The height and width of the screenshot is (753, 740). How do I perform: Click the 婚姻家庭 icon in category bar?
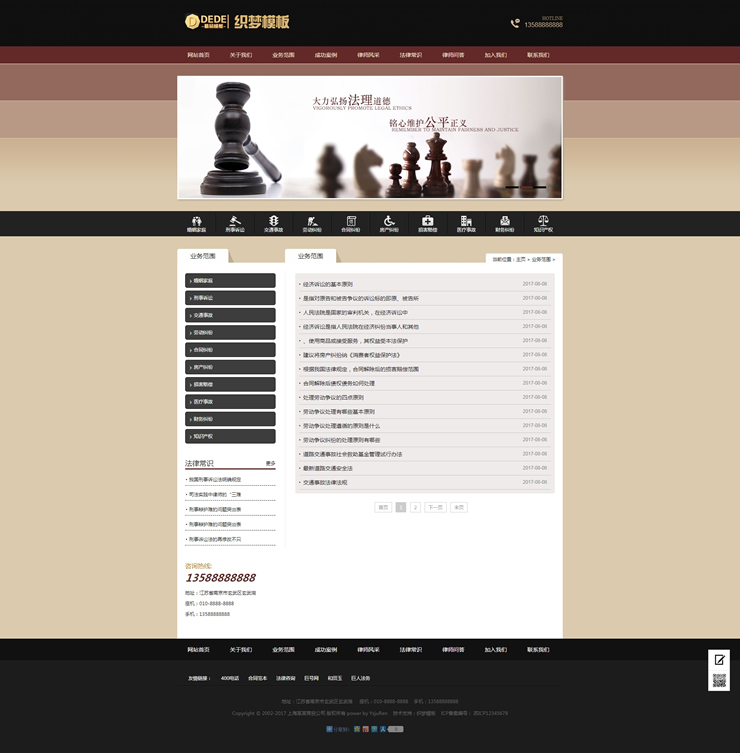coord(197,220)
